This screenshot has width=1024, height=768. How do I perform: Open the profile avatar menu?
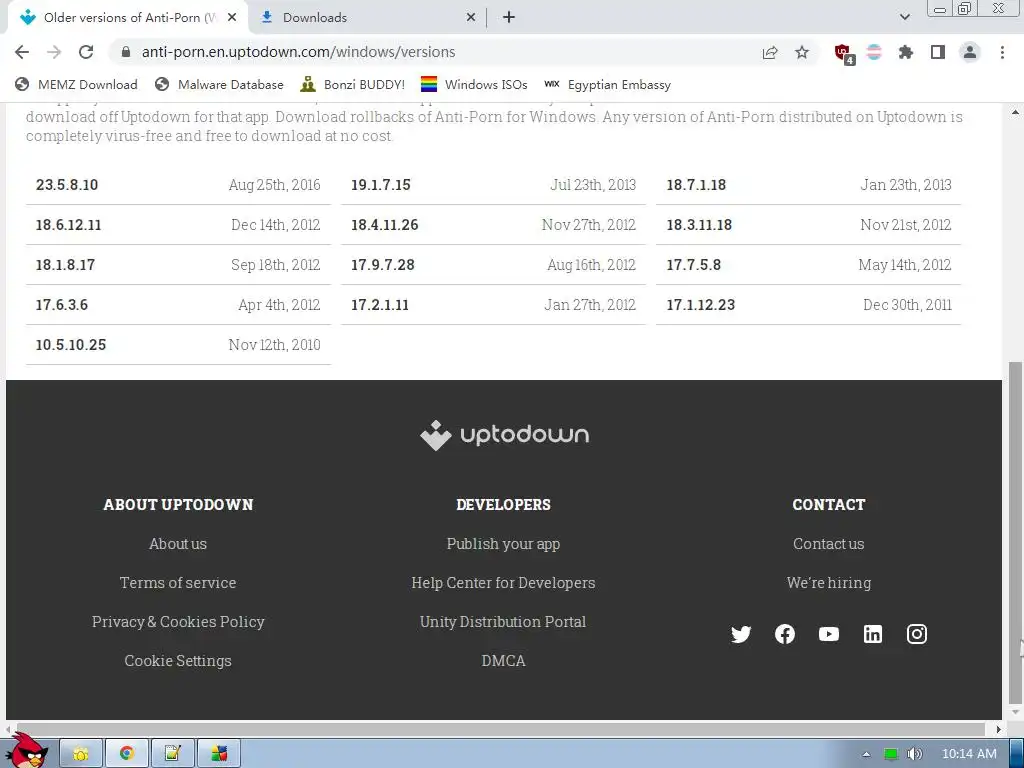point(970,52)
